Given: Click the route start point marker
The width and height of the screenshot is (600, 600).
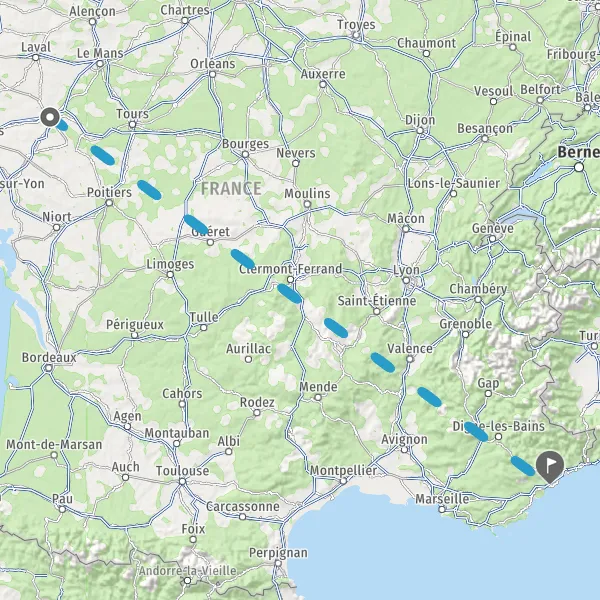Looking at the screenshot, I should [x=50, y=117].
